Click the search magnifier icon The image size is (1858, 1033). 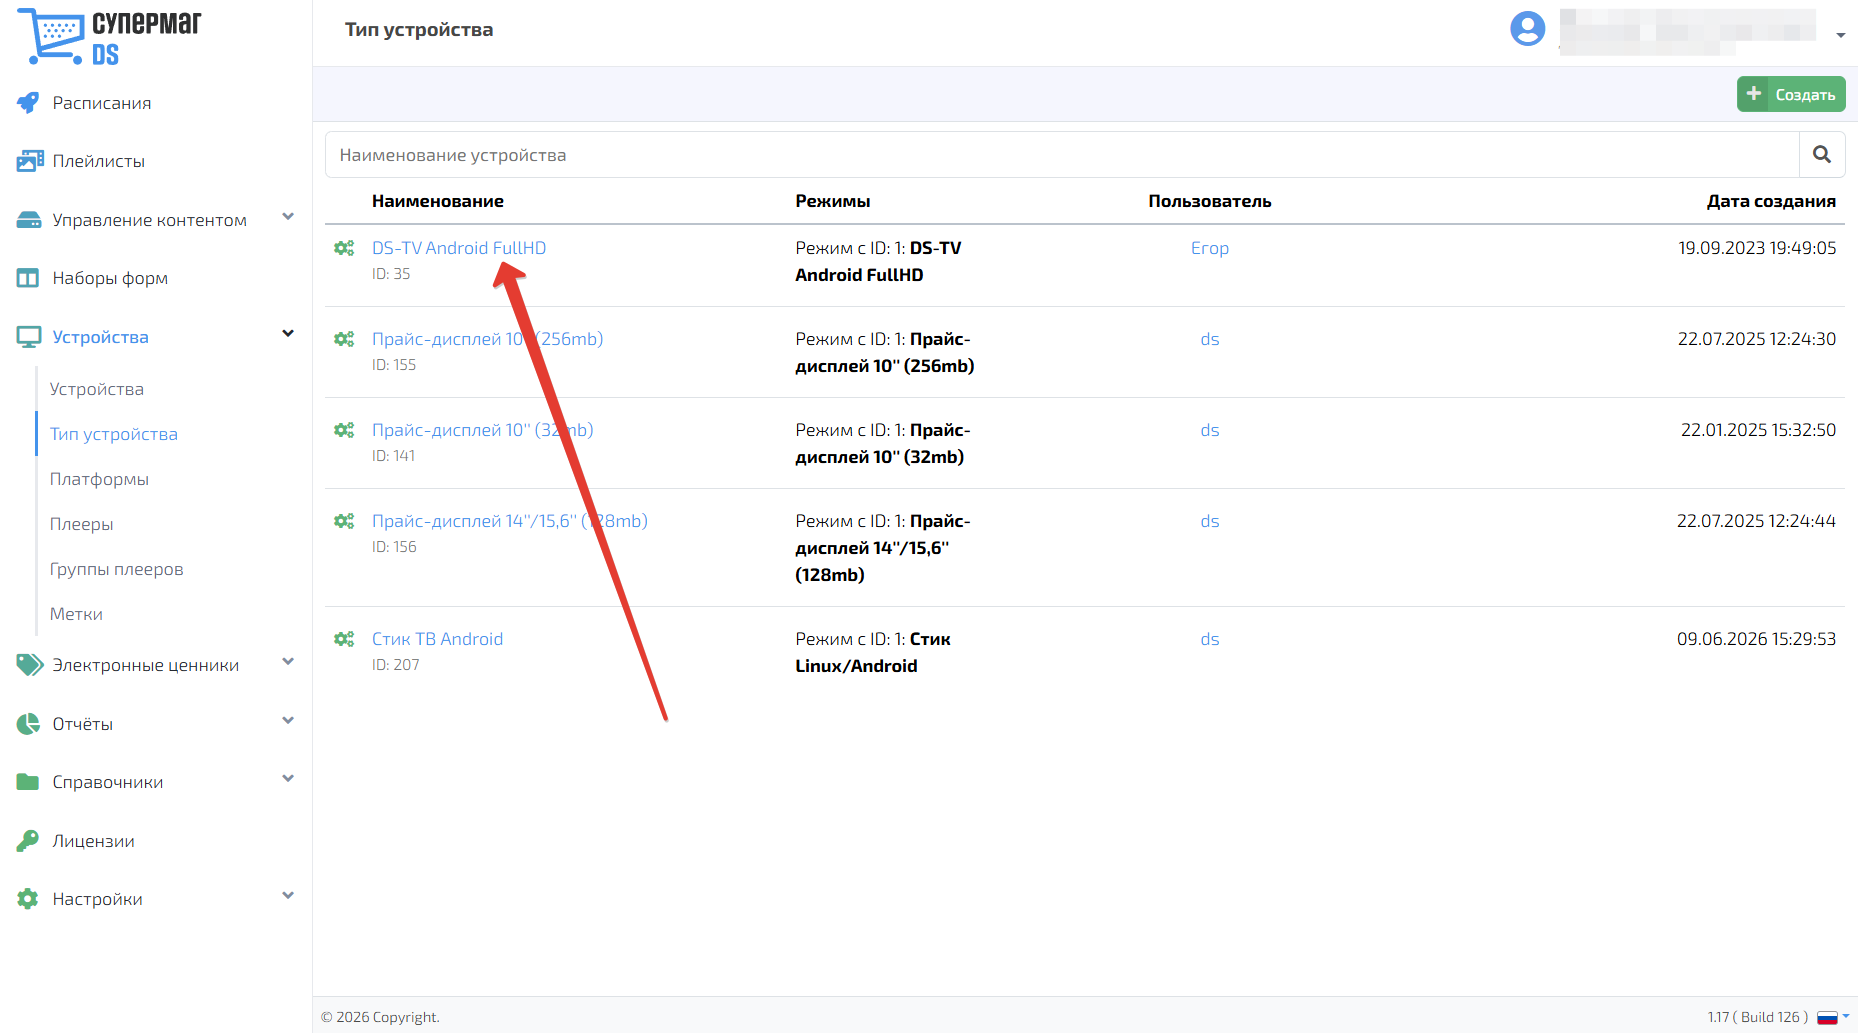1822,155
